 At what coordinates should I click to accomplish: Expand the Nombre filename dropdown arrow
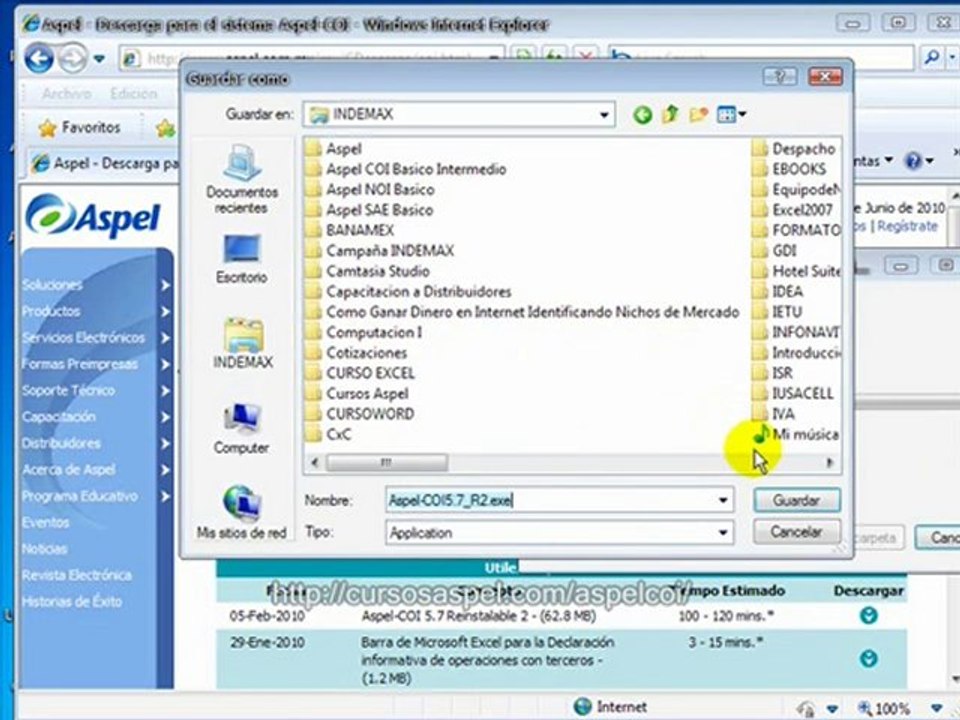point(723,500)
